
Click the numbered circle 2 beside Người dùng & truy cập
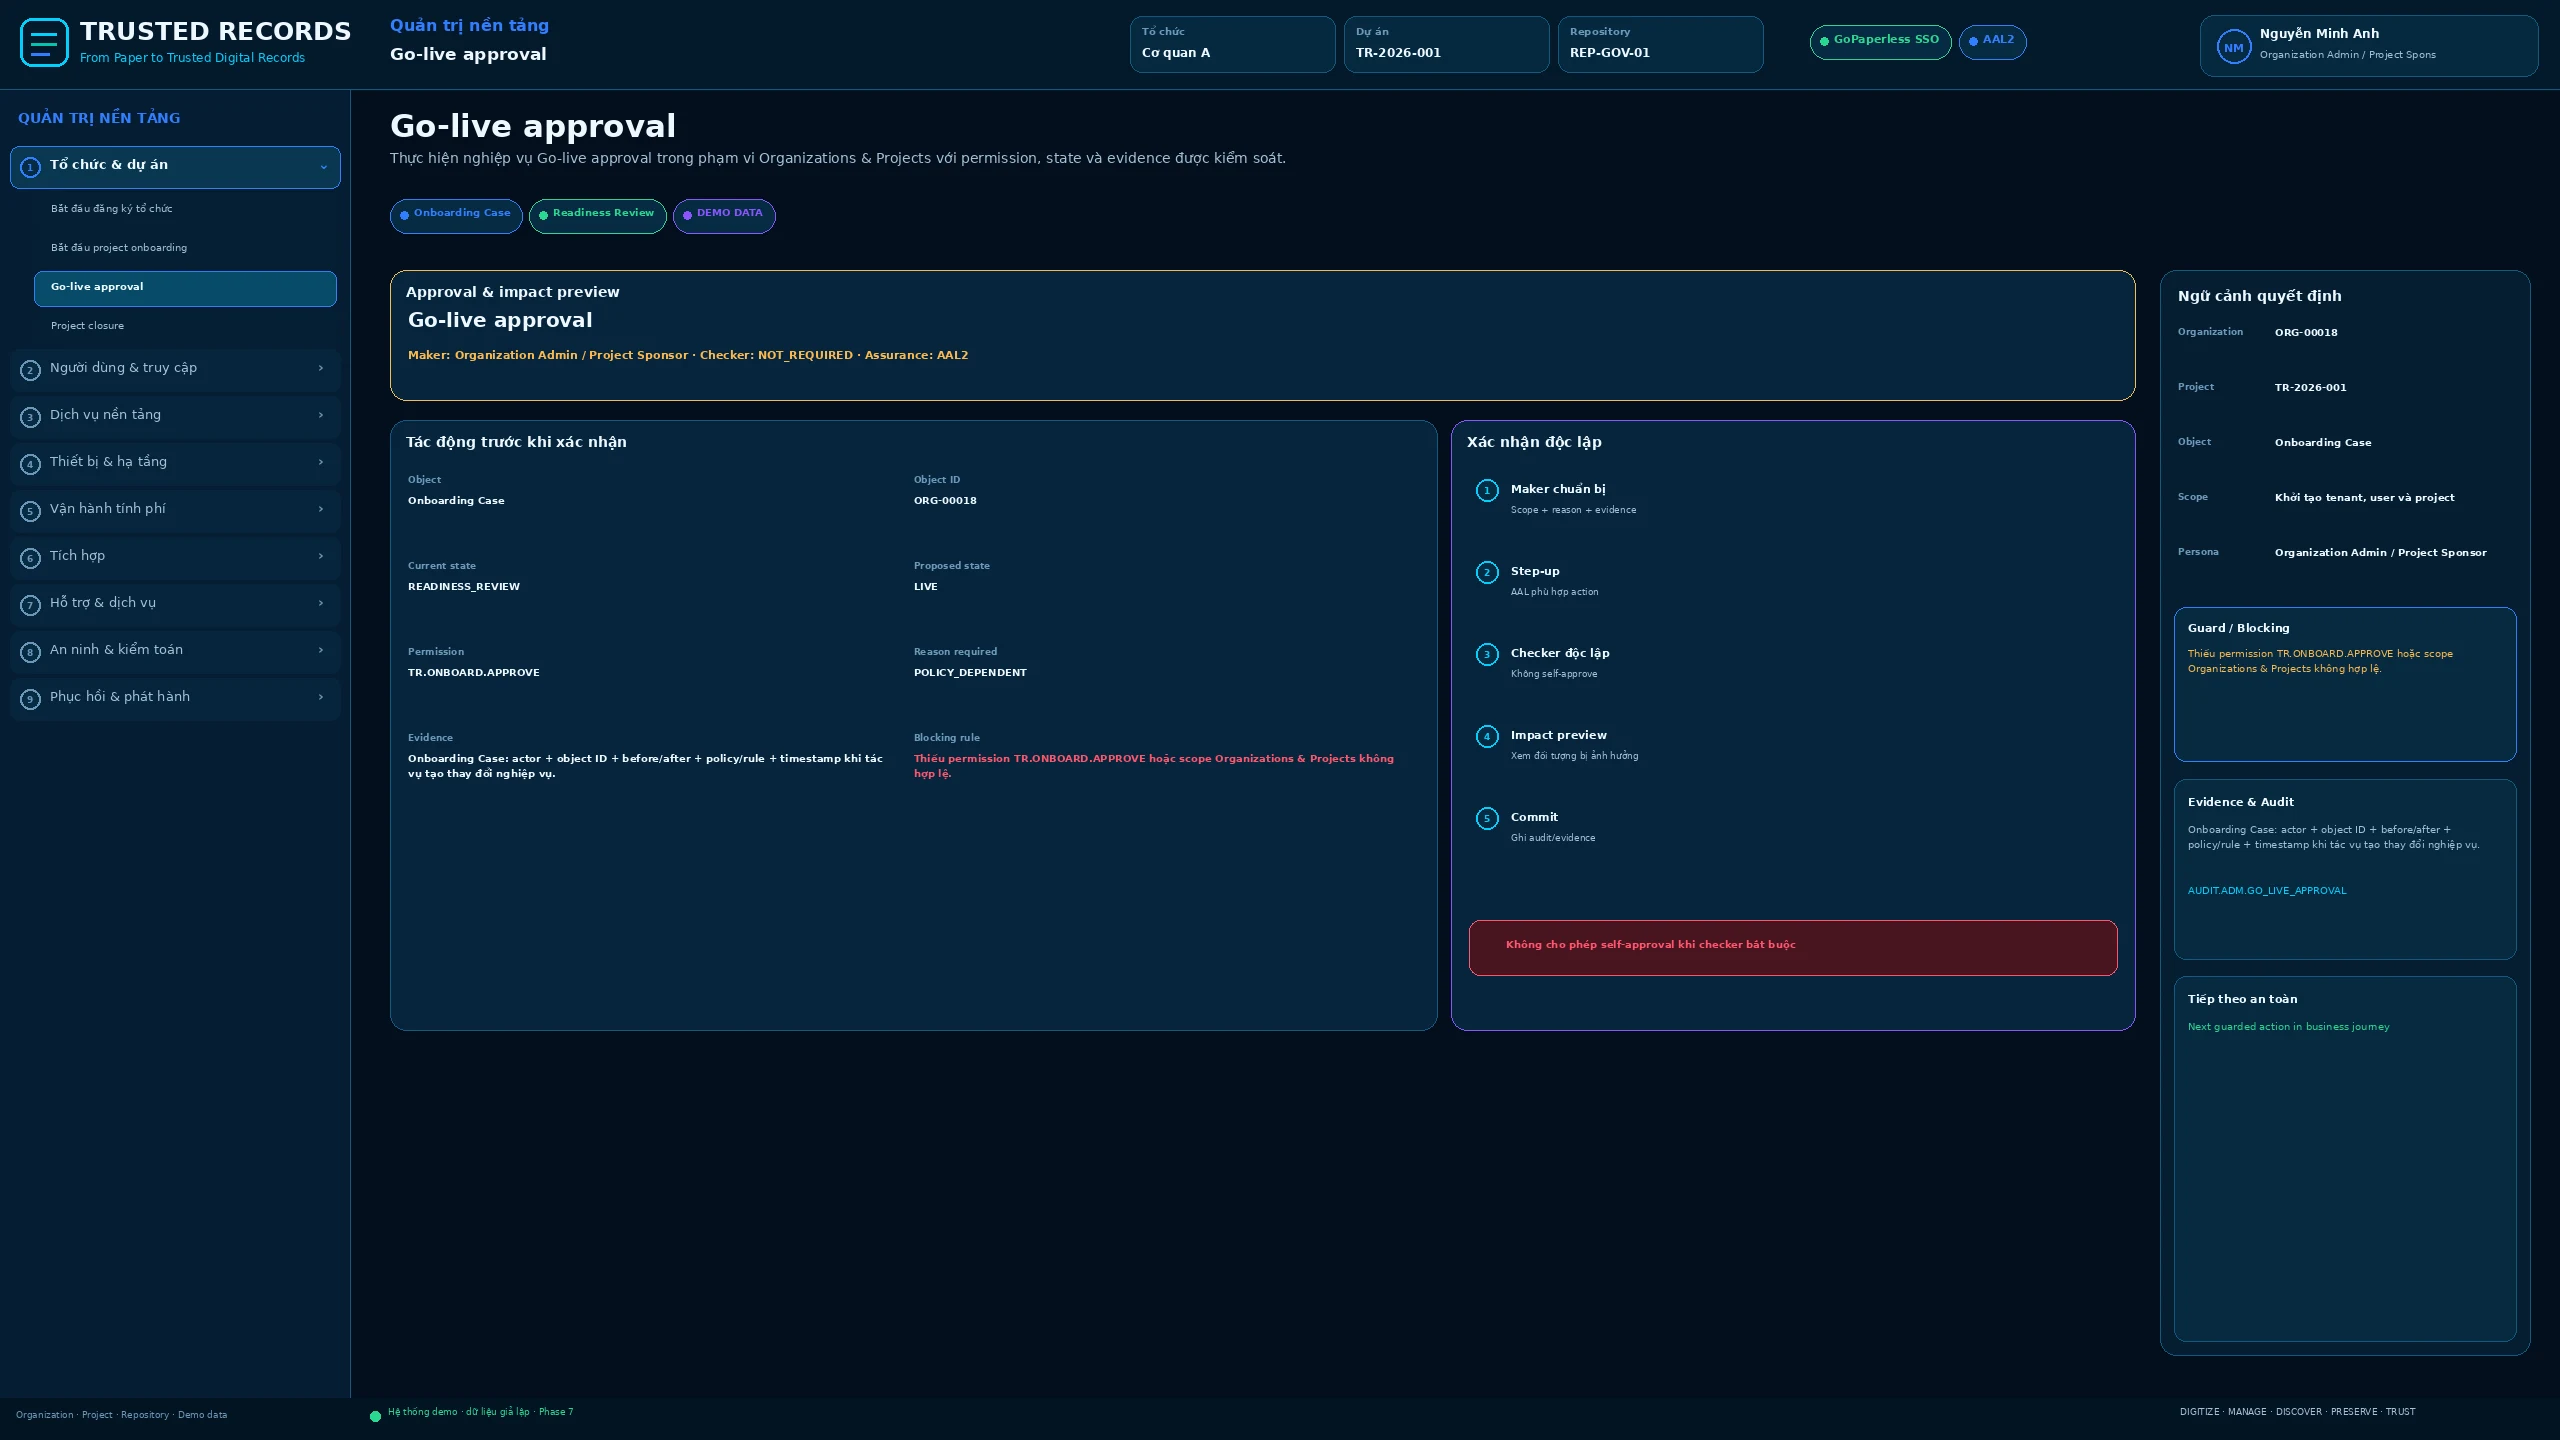click(30, 370)
